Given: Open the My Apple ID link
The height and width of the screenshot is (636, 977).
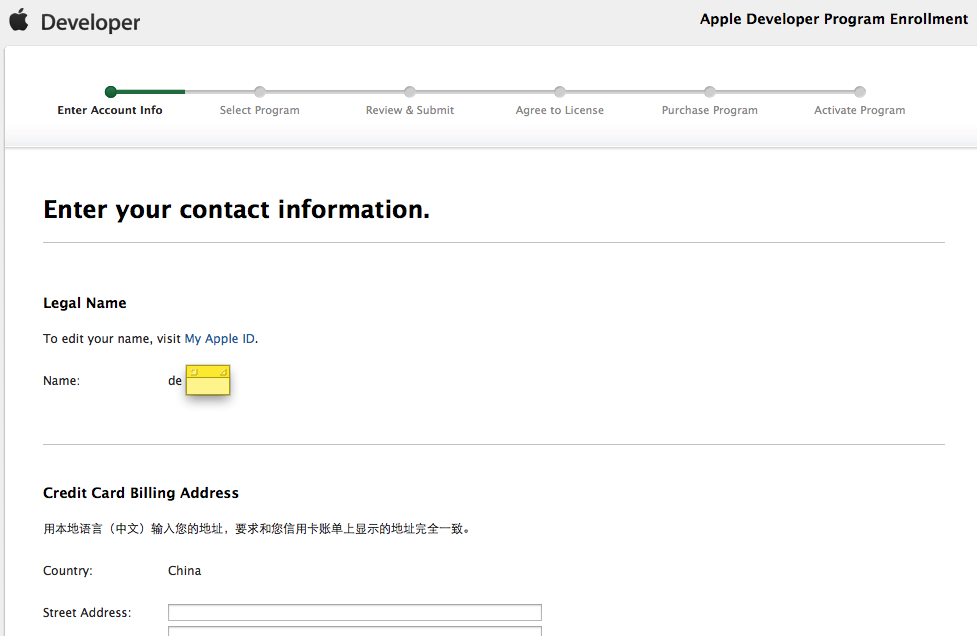Looking at the screenshot, I should point(220,339).
